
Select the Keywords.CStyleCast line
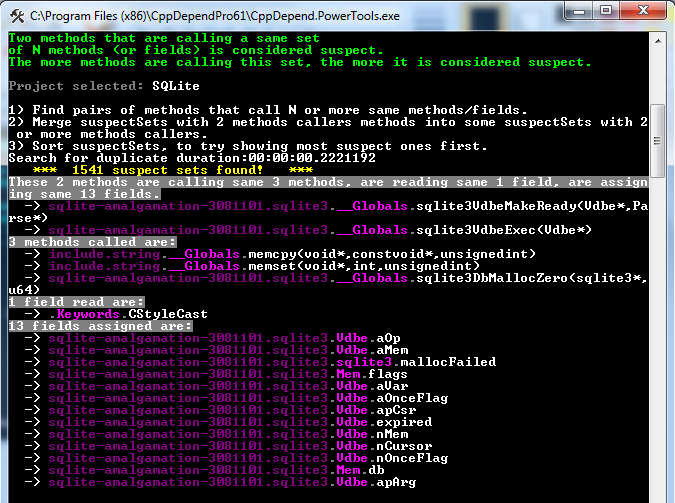click(116, 314)
